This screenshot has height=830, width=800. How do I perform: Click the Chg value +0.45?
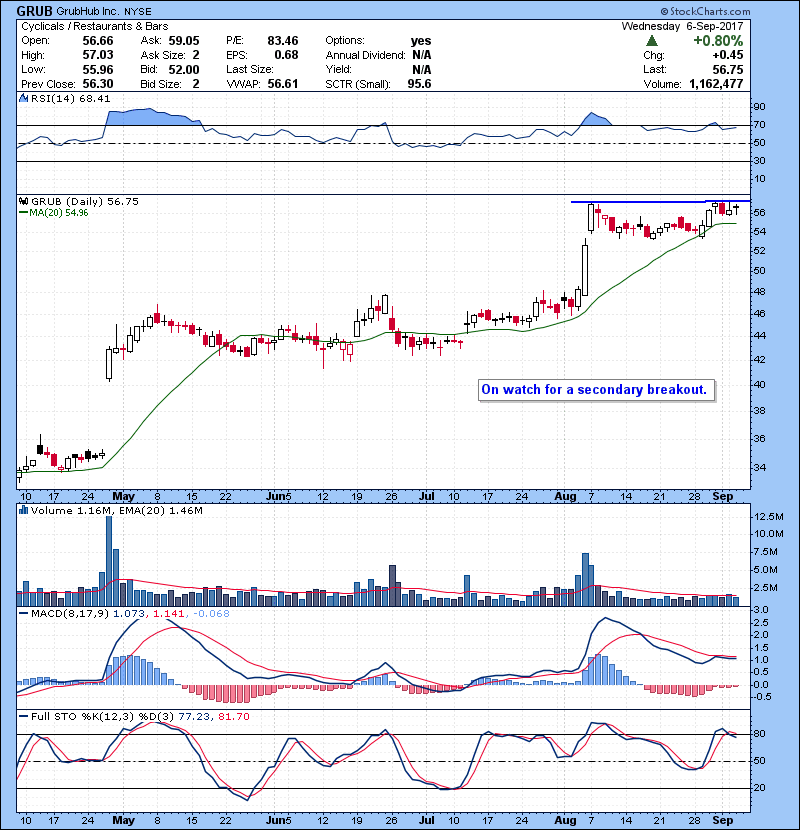(727, 55)
